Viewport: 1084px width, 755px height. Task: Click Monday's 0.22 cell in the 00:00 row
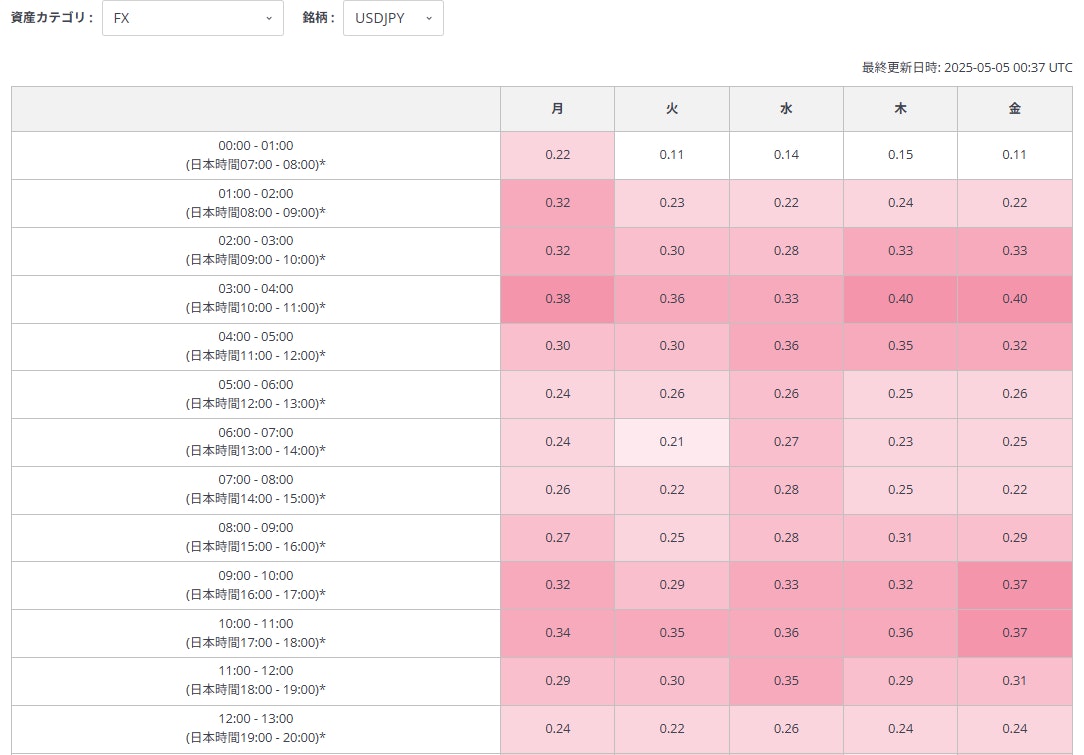[x=556, y=155]
